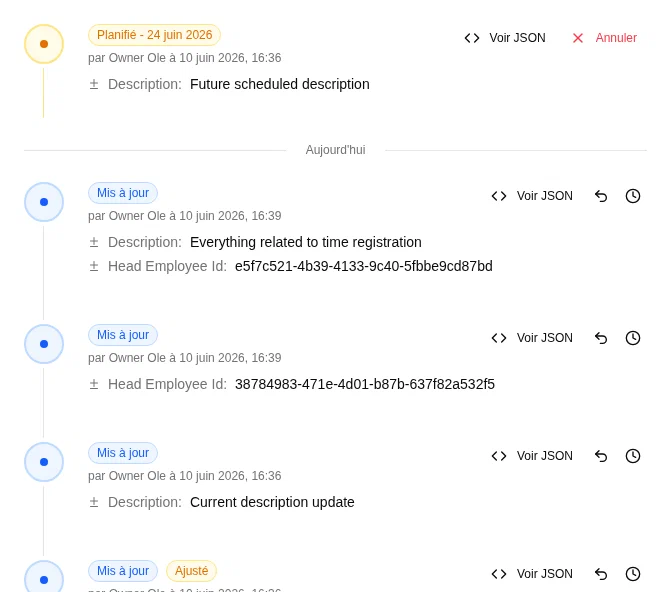
Task: Click code brackets icon on Current description entry
Action: click(499, 456)
